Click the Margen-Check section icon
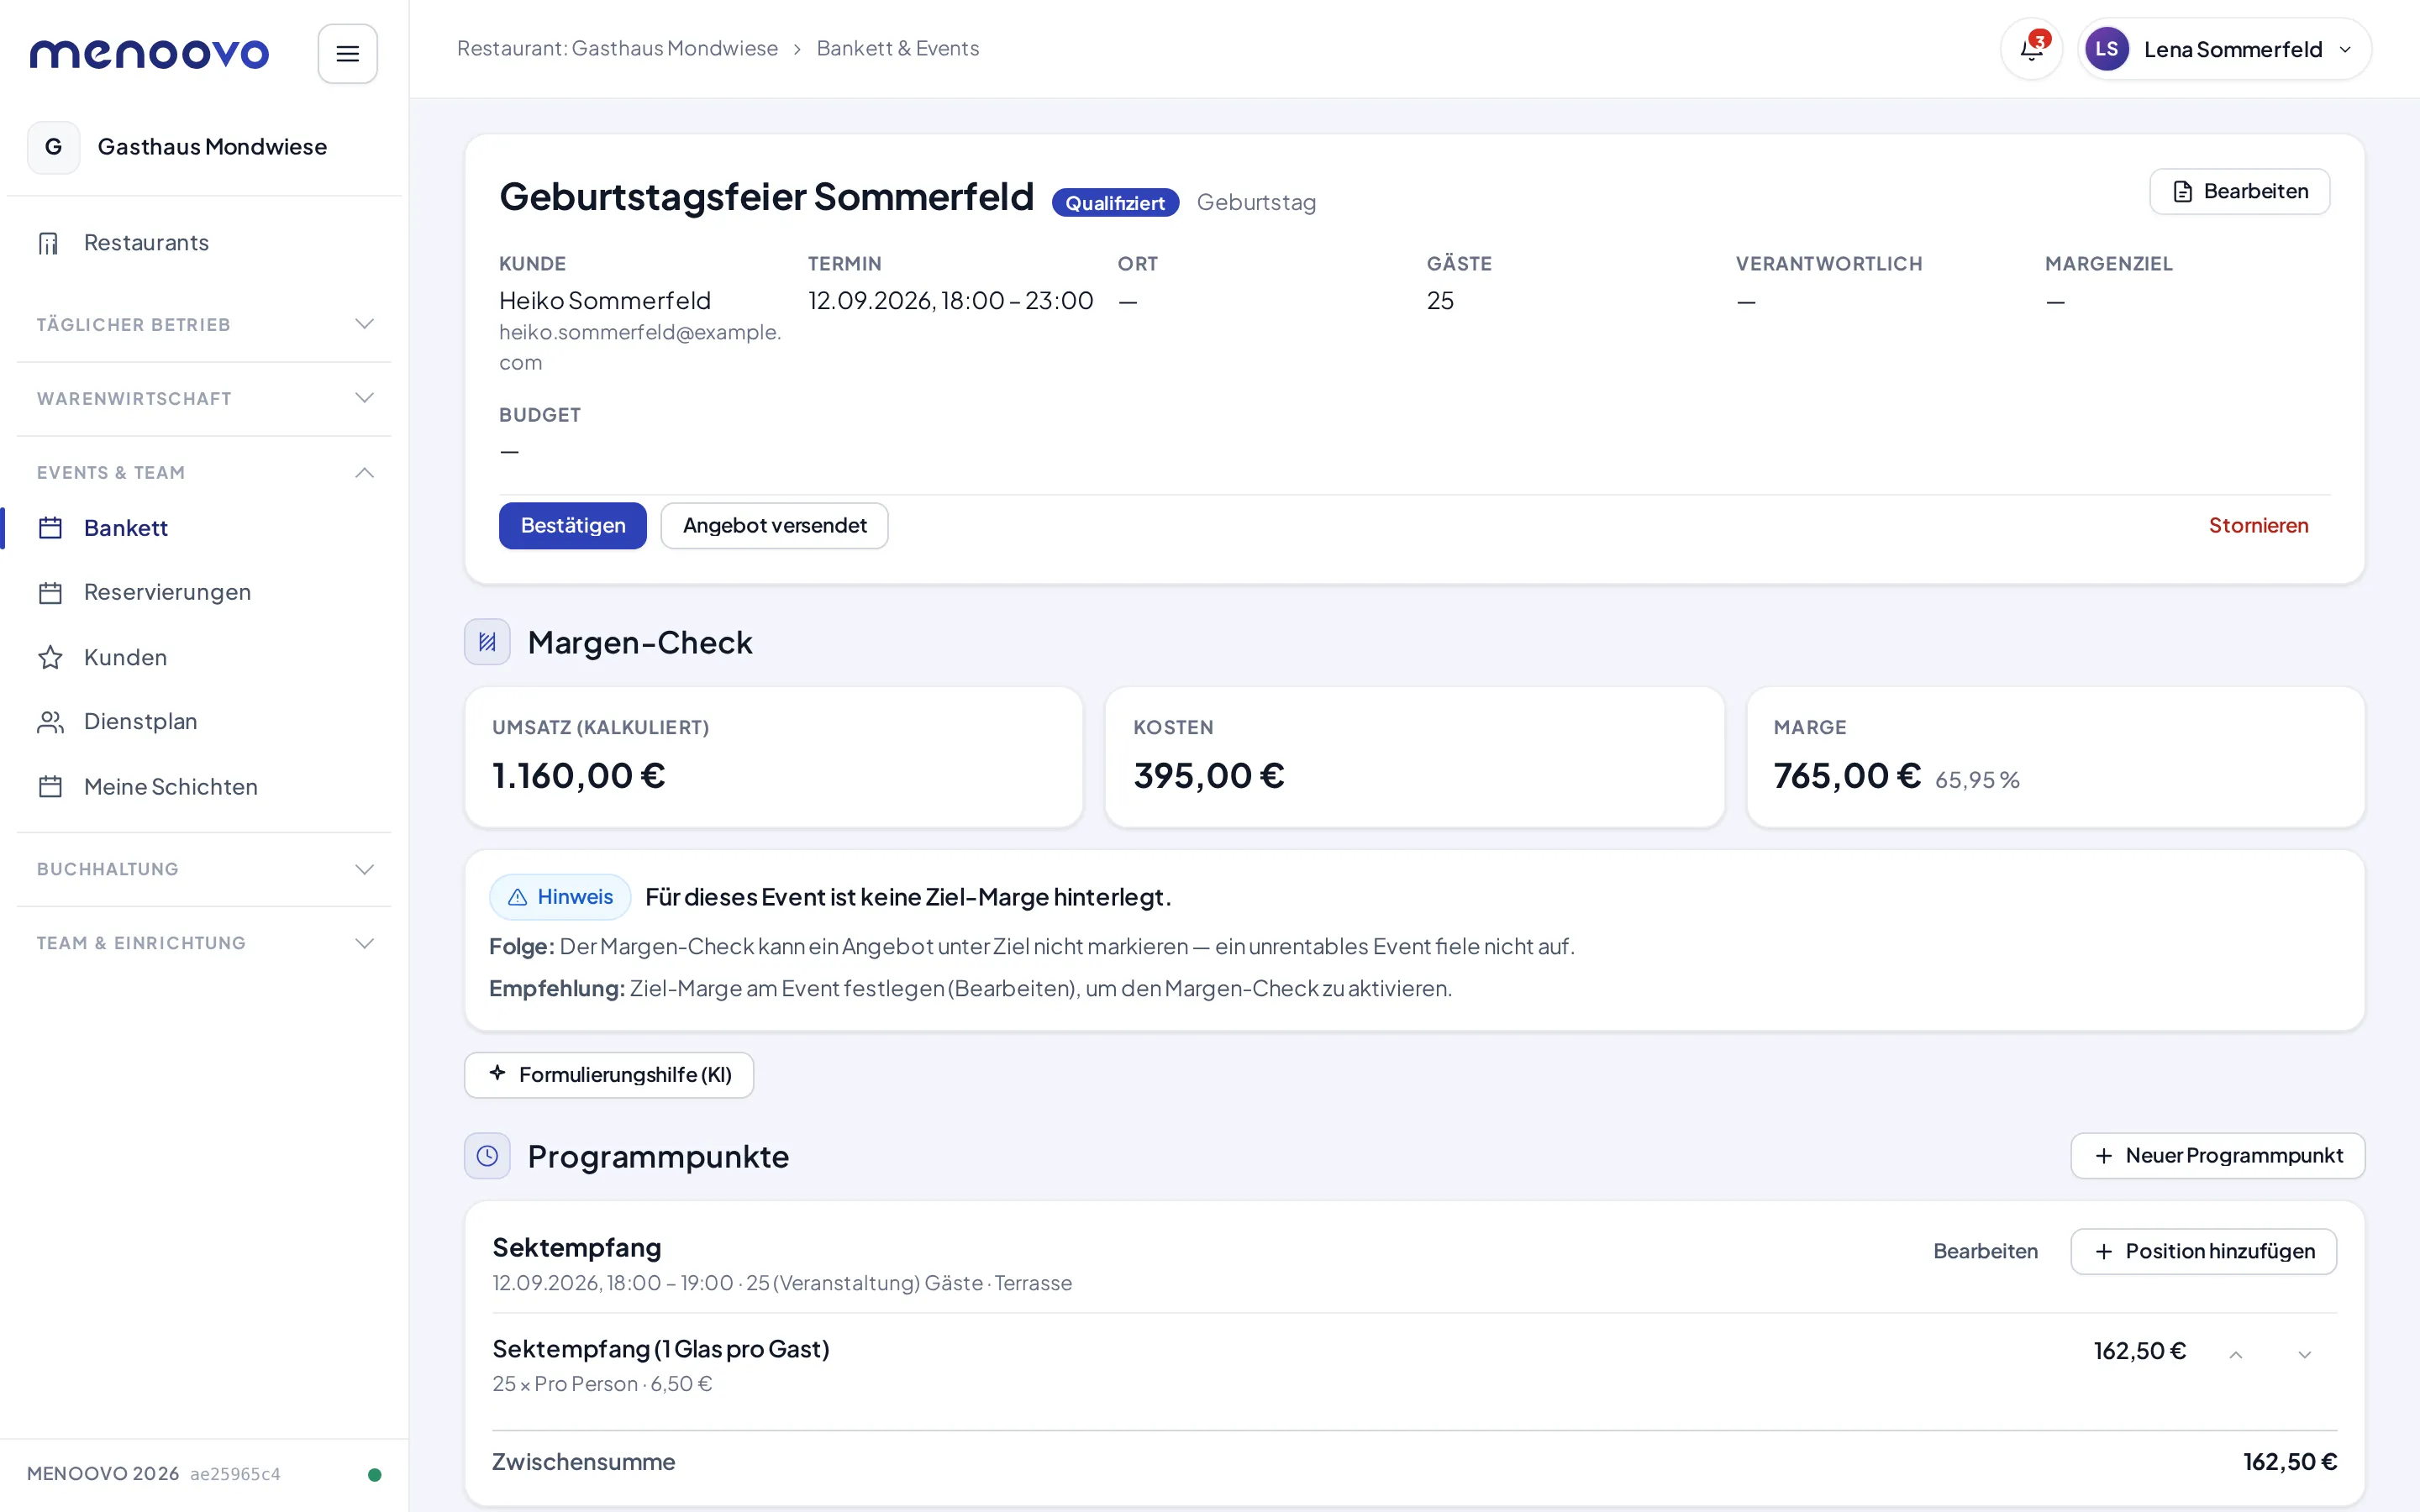 pos(487,642)
